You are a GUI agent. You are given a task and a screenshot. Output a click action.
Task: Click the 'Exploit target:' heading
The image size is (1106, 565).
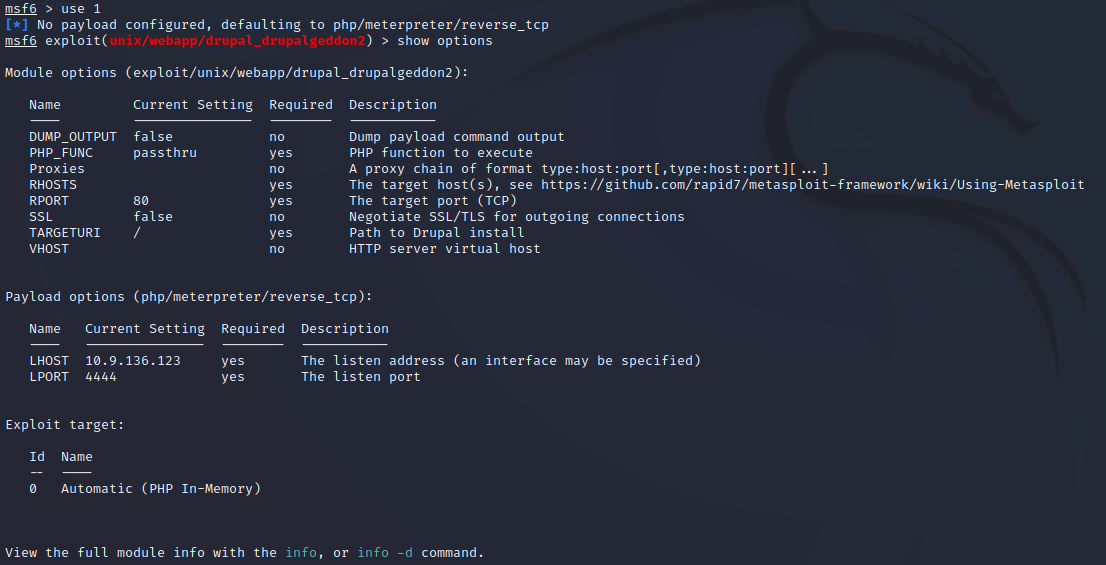coord(65,425)
